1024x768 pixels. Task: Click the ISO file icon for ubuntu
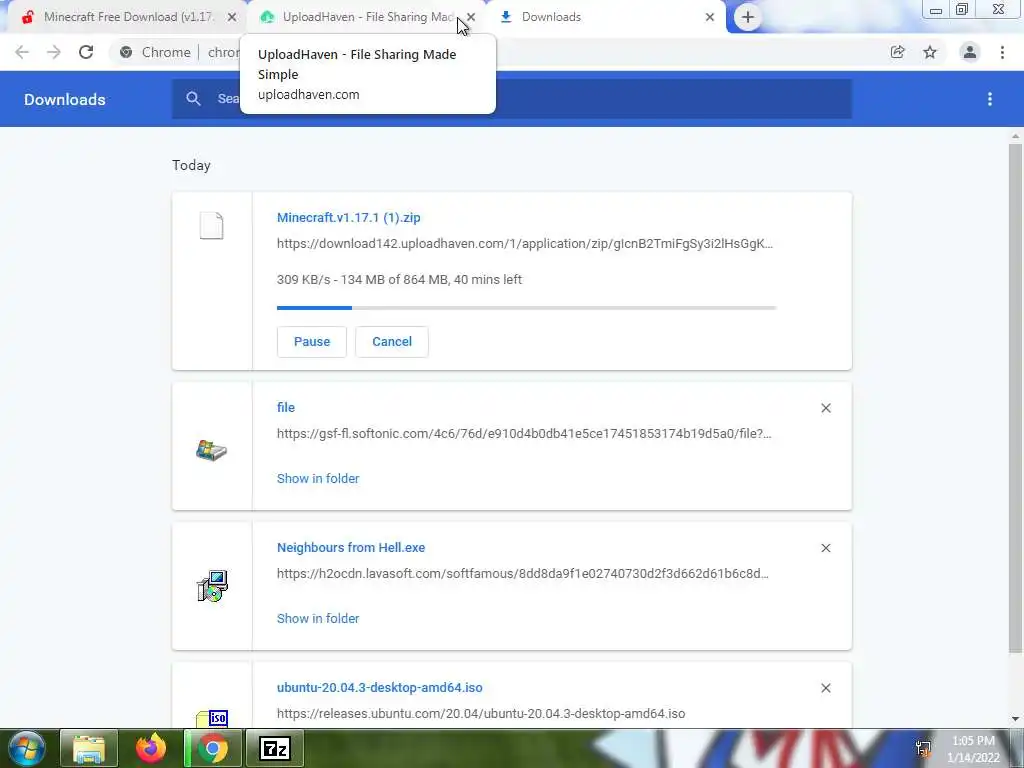point(212,718)
